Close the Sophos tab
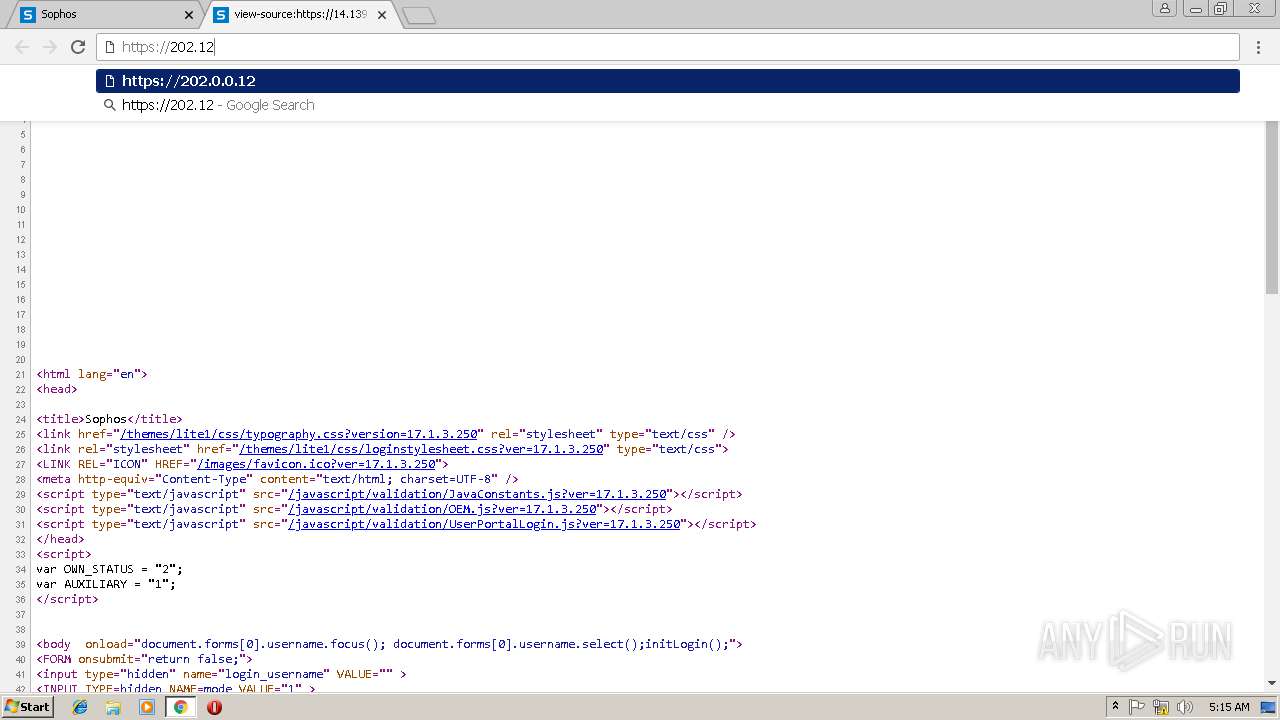 189,15
